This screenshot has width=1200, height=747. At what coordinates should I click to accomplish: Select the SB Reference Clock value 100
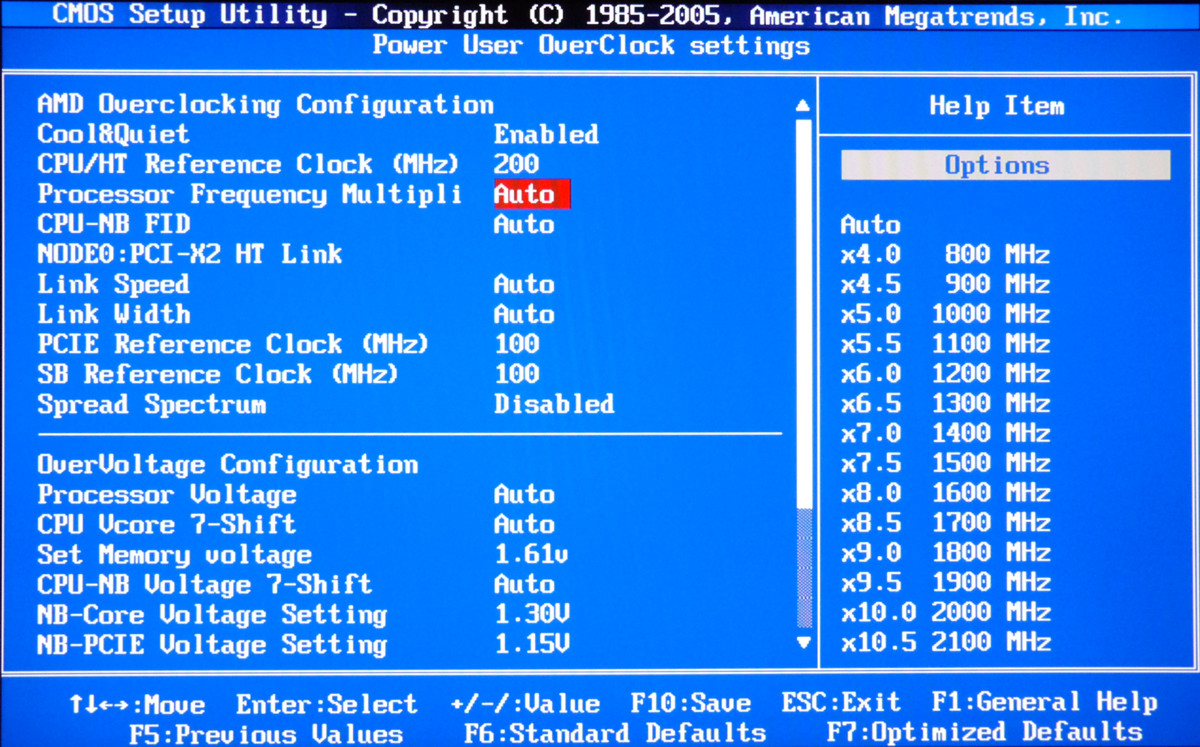click(517, 375)
